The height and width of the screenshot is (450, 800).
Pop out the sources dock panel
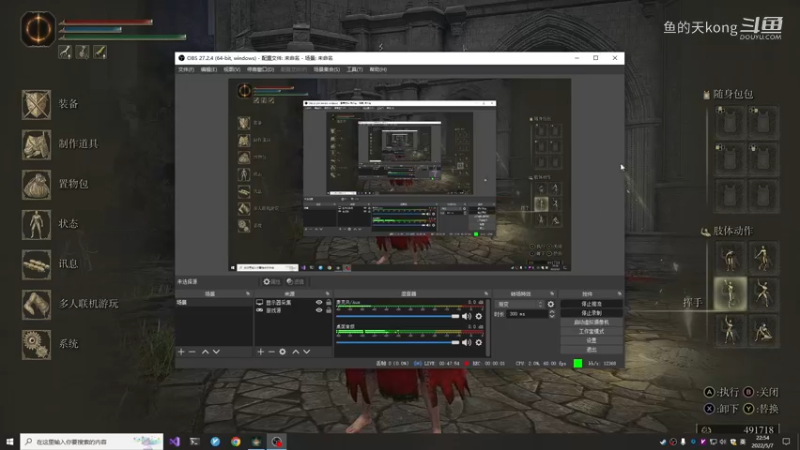(328, 294)
